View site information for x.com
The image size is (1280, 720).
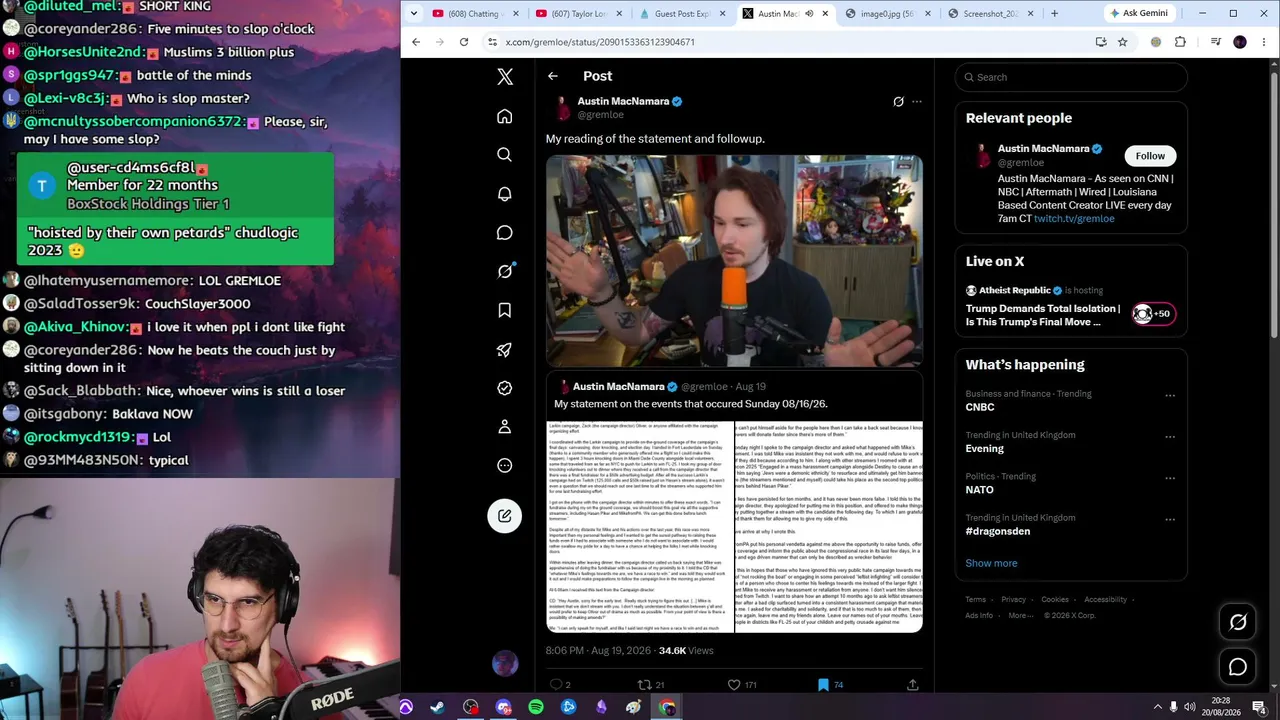pos(492,42)
